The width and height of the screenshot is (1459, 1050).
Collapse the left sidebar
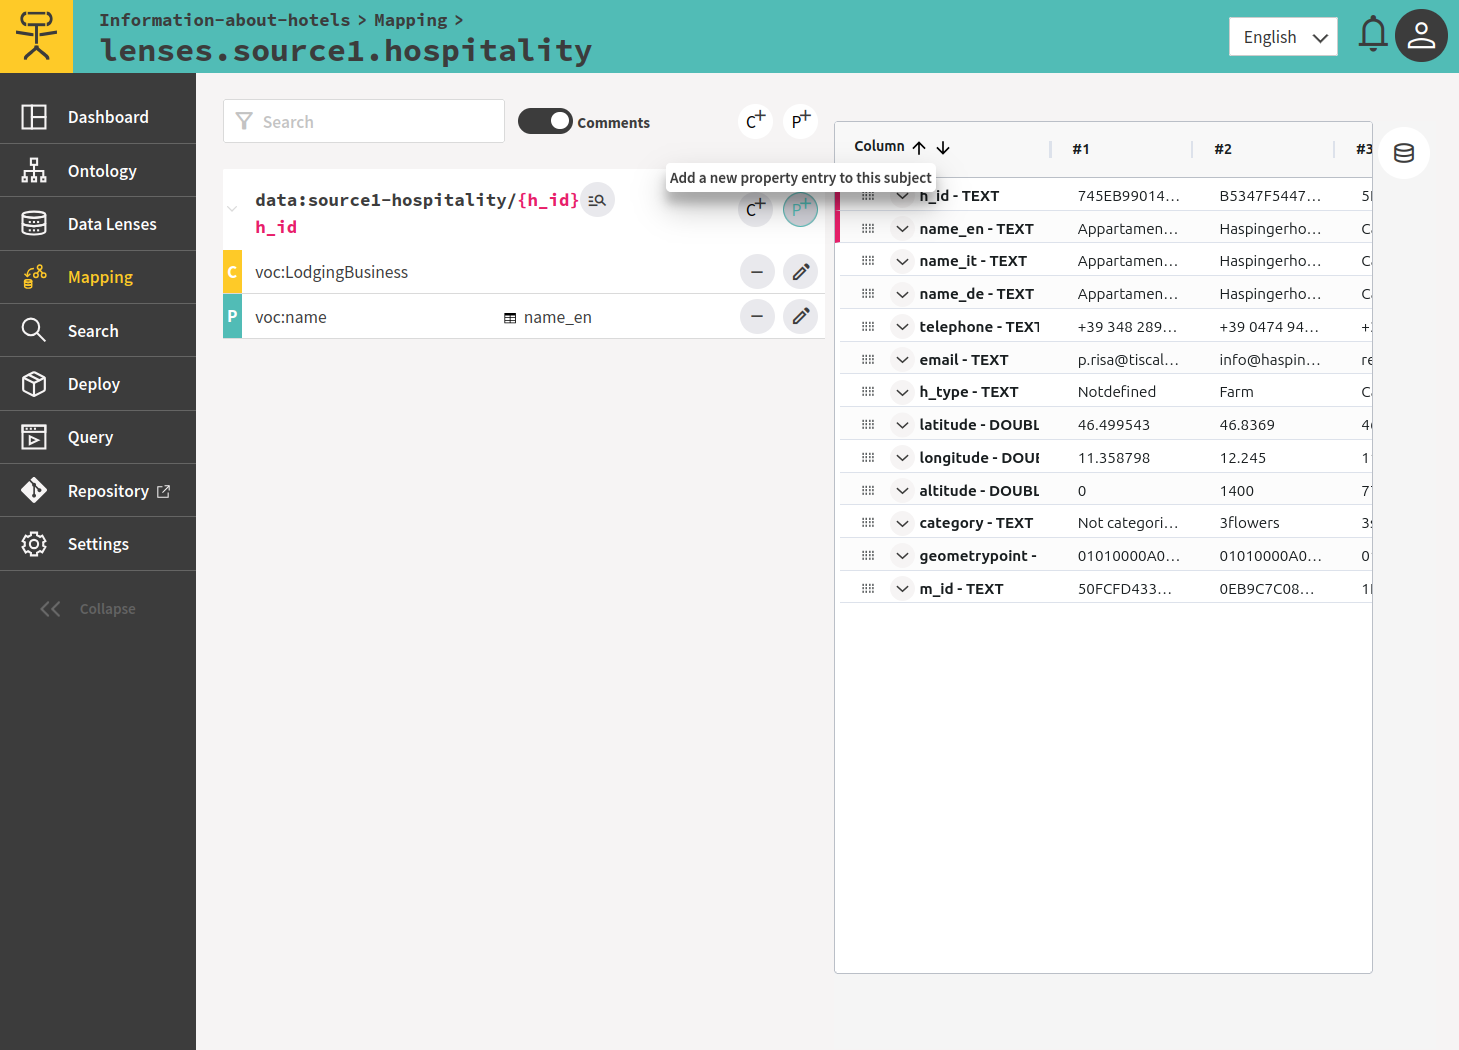point(88,609)
